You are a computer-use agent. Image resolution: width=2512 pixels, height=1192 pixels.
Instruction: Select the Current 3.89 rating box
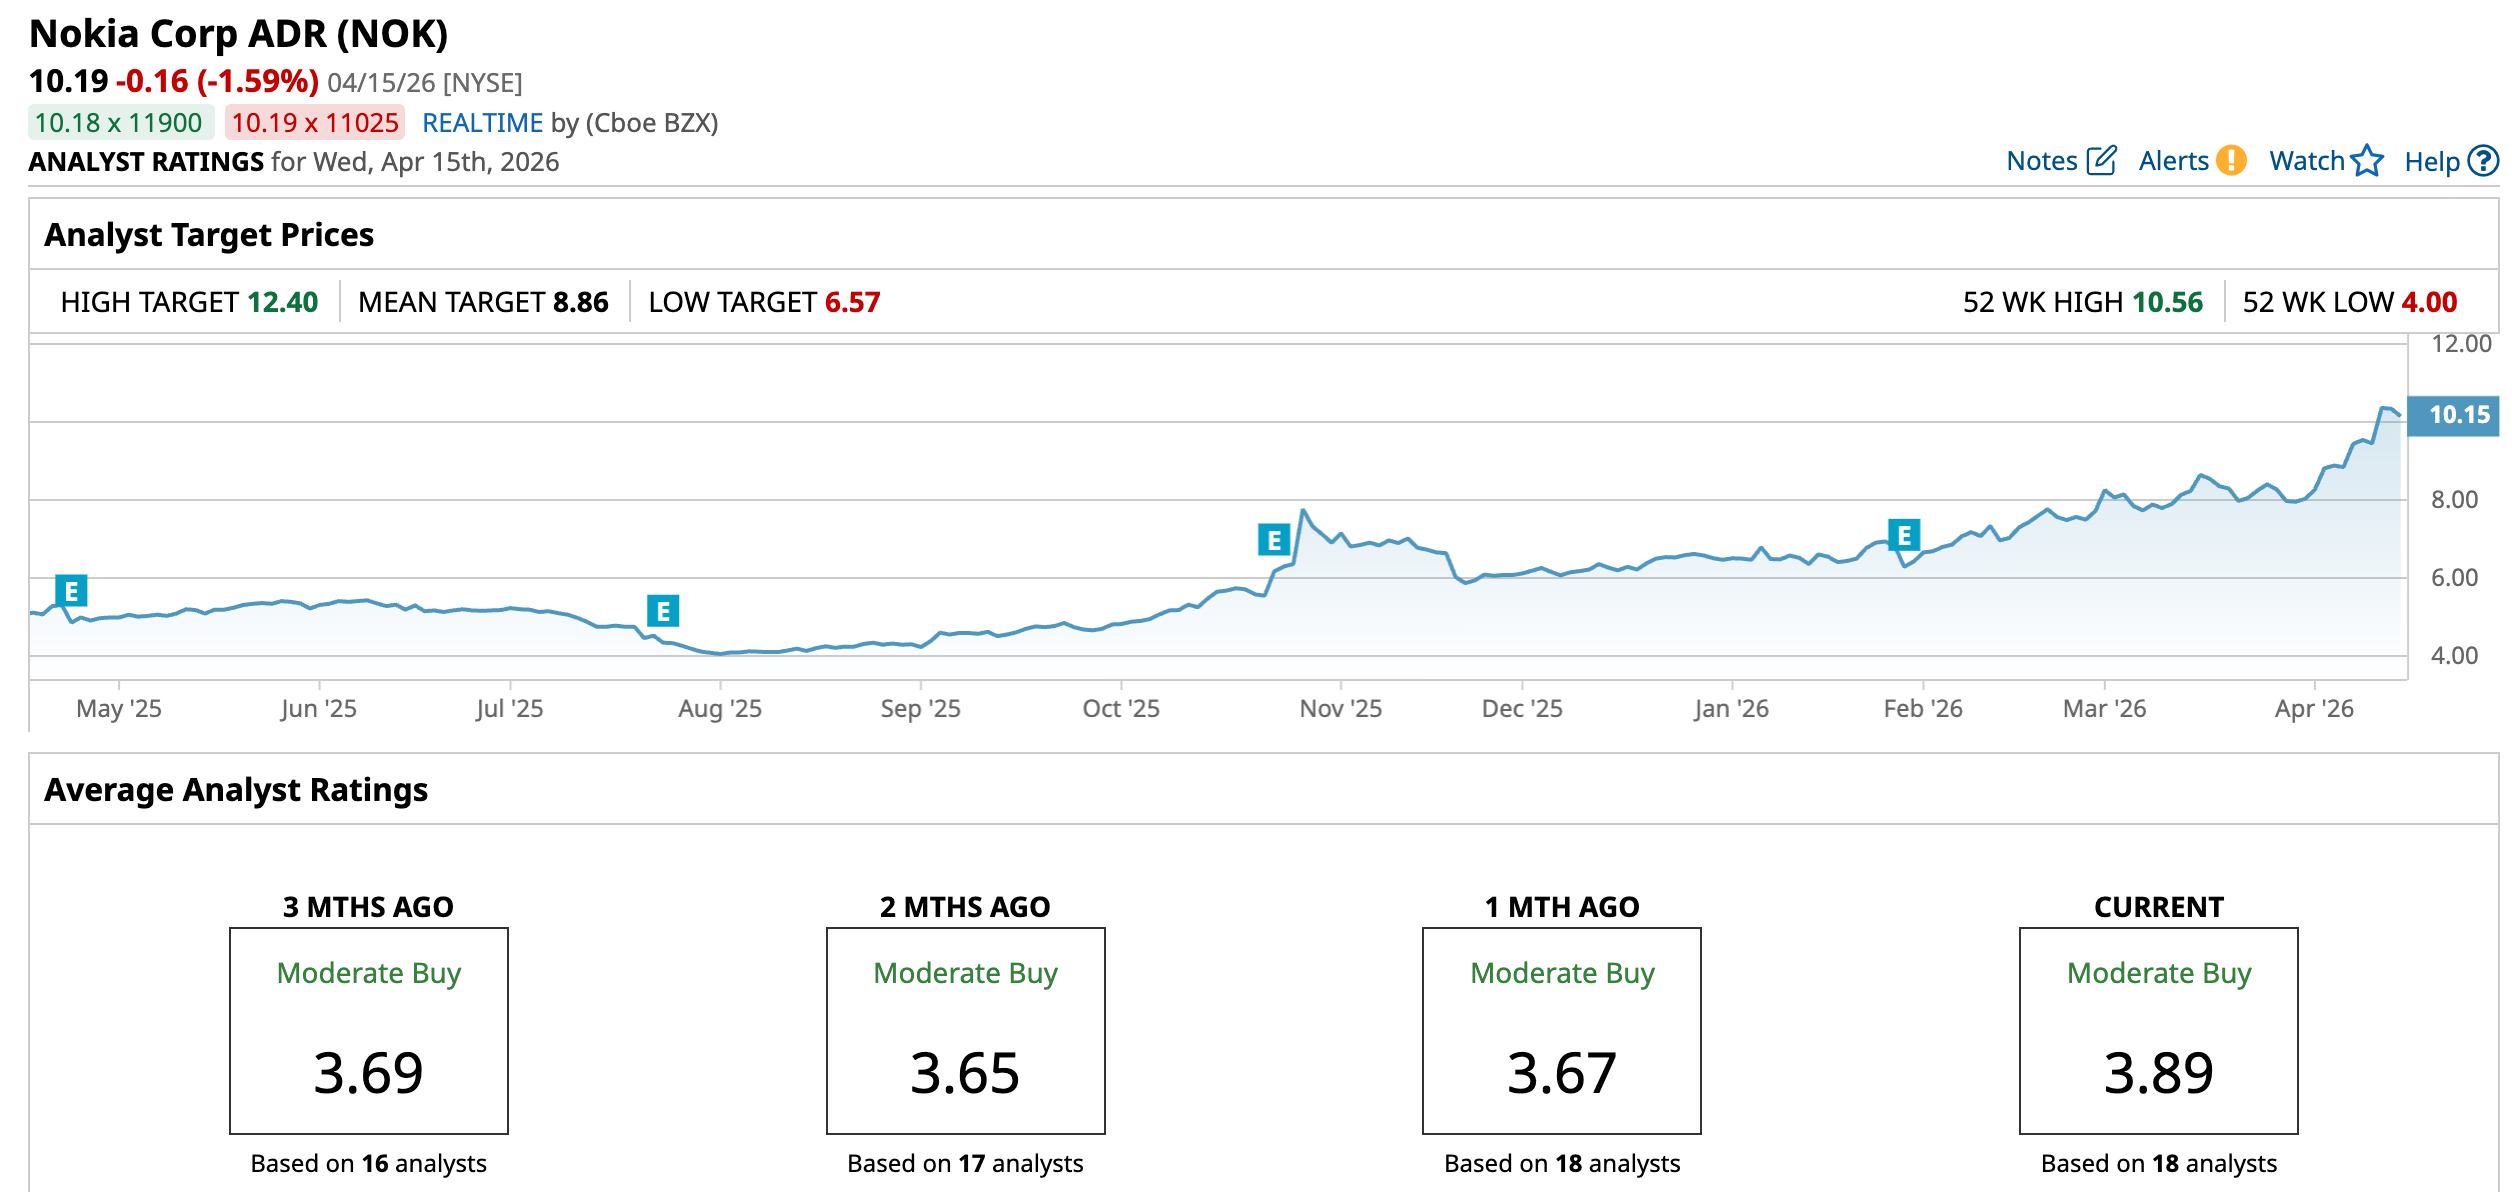click(x=2158, y=1030)
